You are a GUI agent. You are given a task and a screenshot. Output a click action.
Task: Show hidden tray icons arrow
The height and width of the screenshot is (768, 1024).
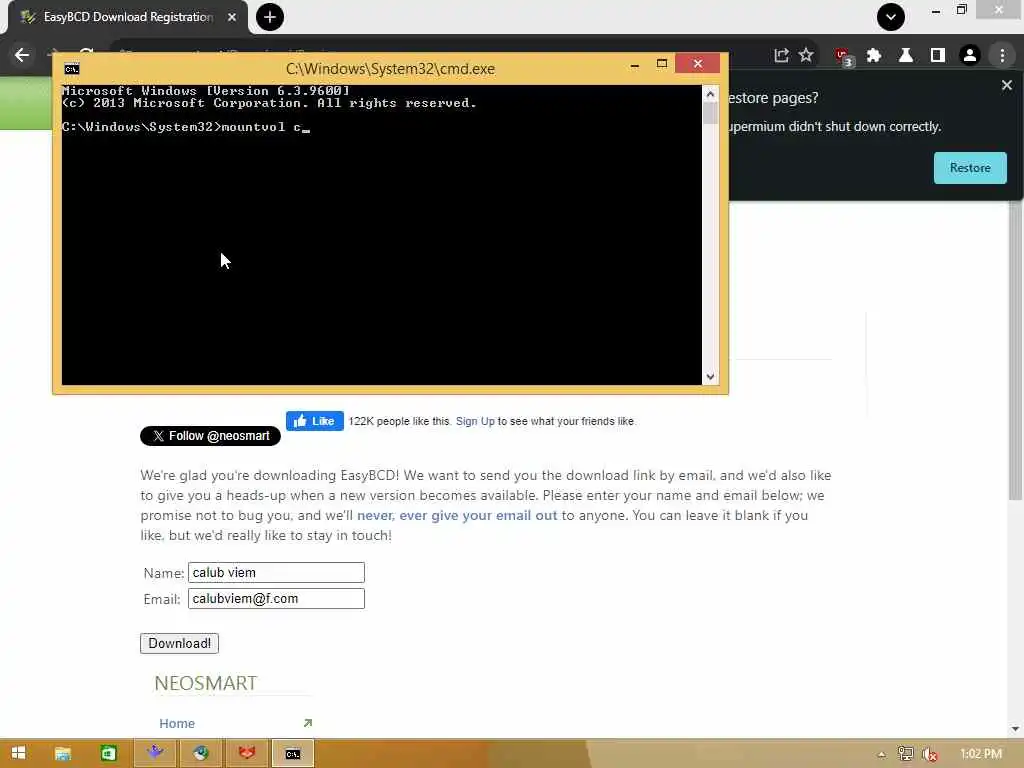(x=882, y=754)
